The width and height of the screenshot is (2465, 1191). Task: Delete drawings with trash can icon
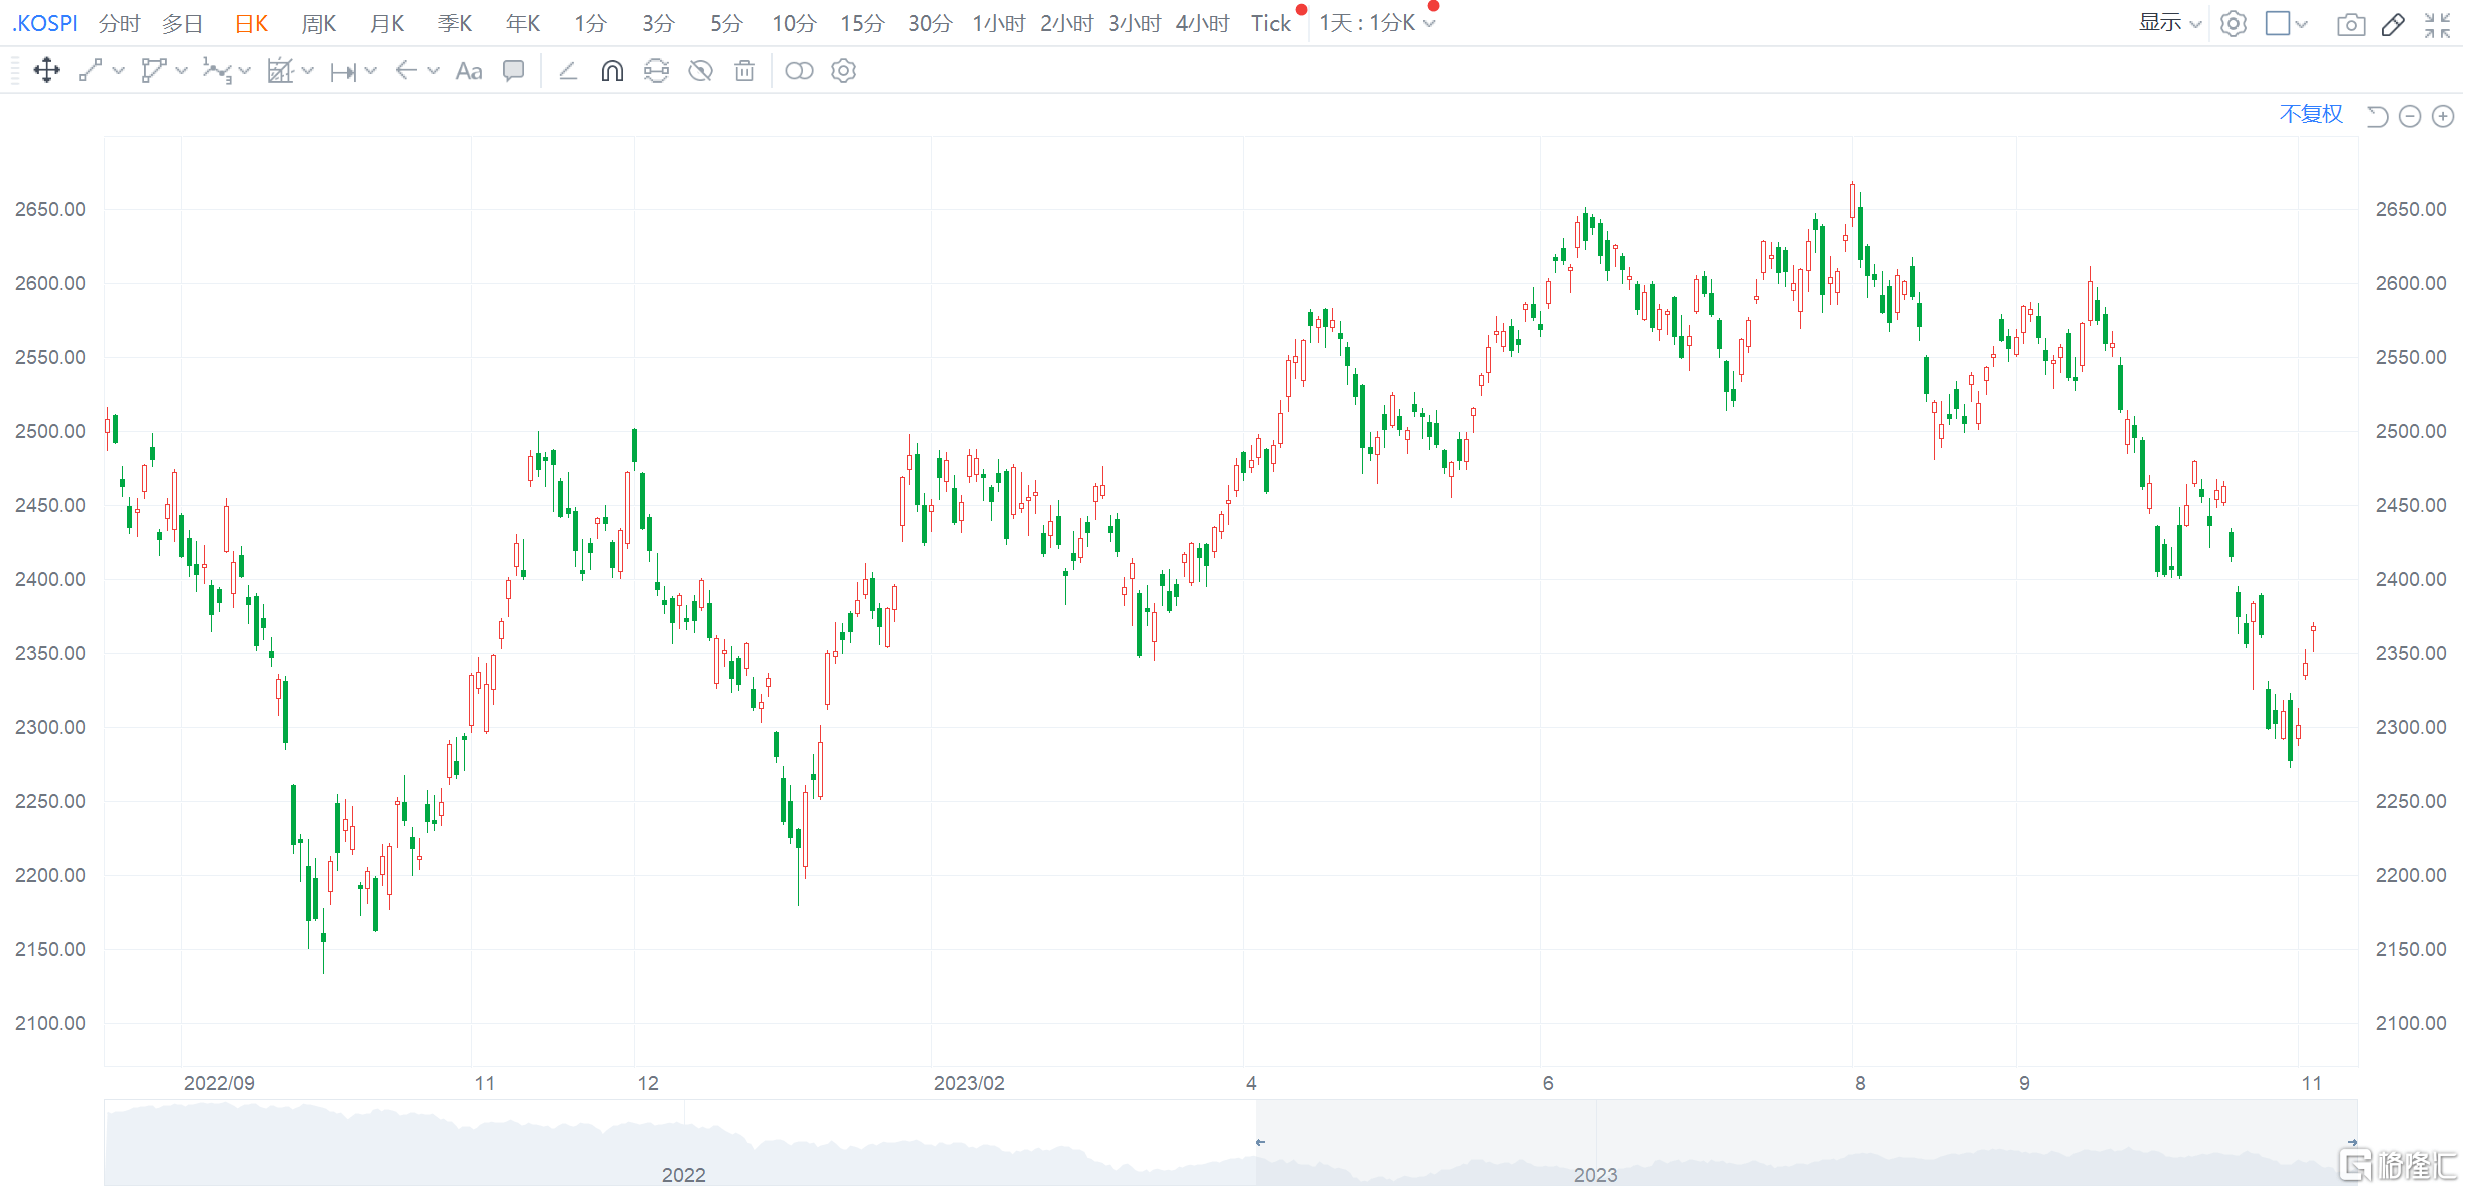(744, 70)
